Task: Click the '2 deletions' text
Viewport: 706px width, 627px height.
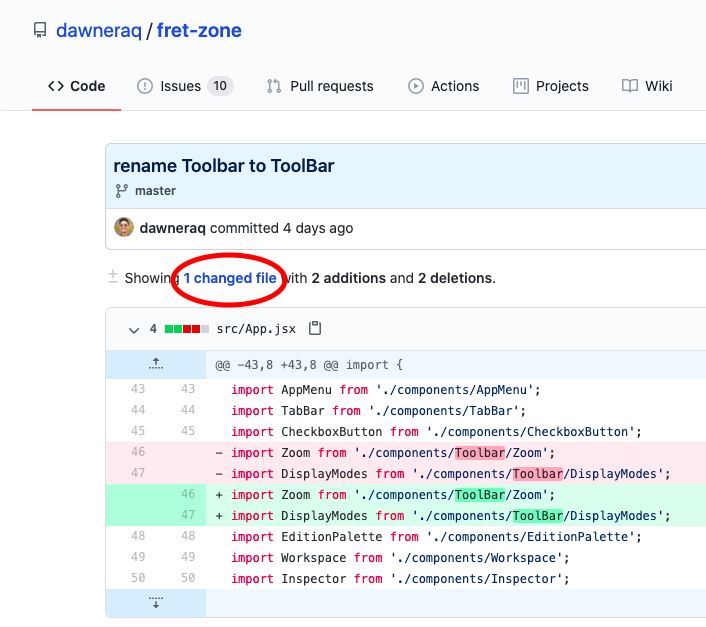Action: 455,278
